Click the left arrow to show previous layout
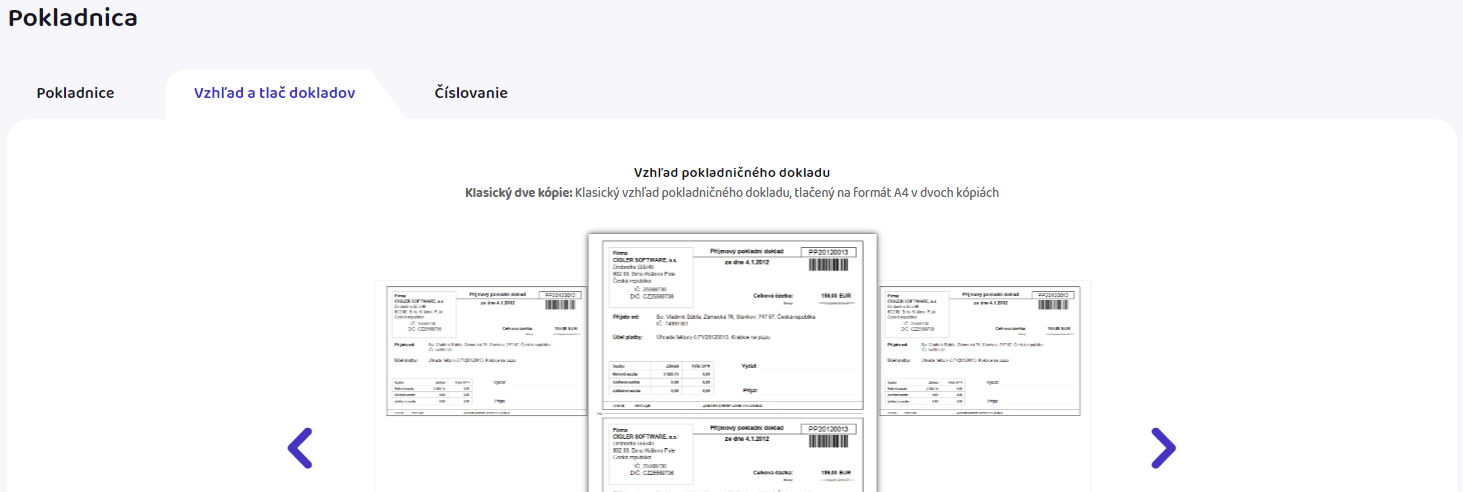 300,448
